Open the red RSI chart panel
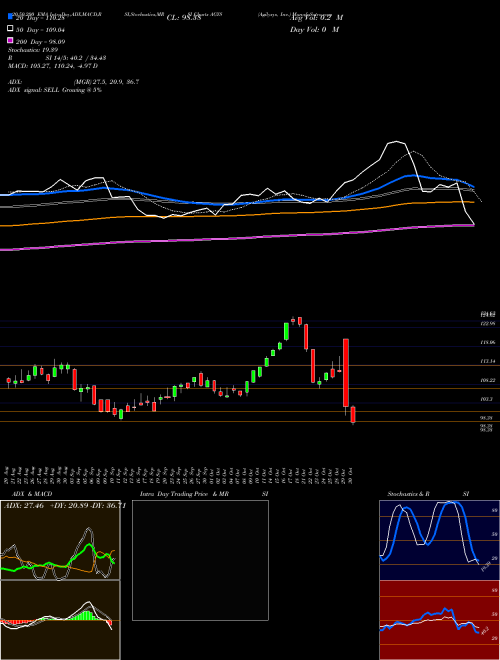500x660 pixels. click(x=439, y=620)
